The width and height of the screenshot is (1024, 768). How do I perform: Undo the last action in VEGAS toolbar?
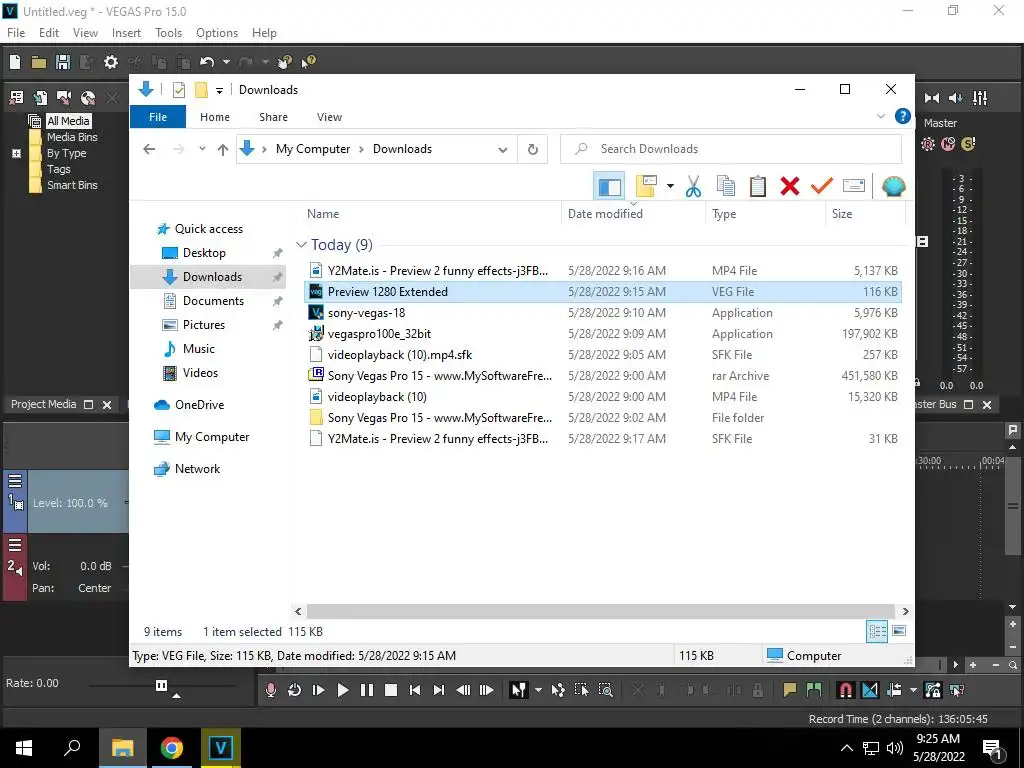tap(207, 62)
